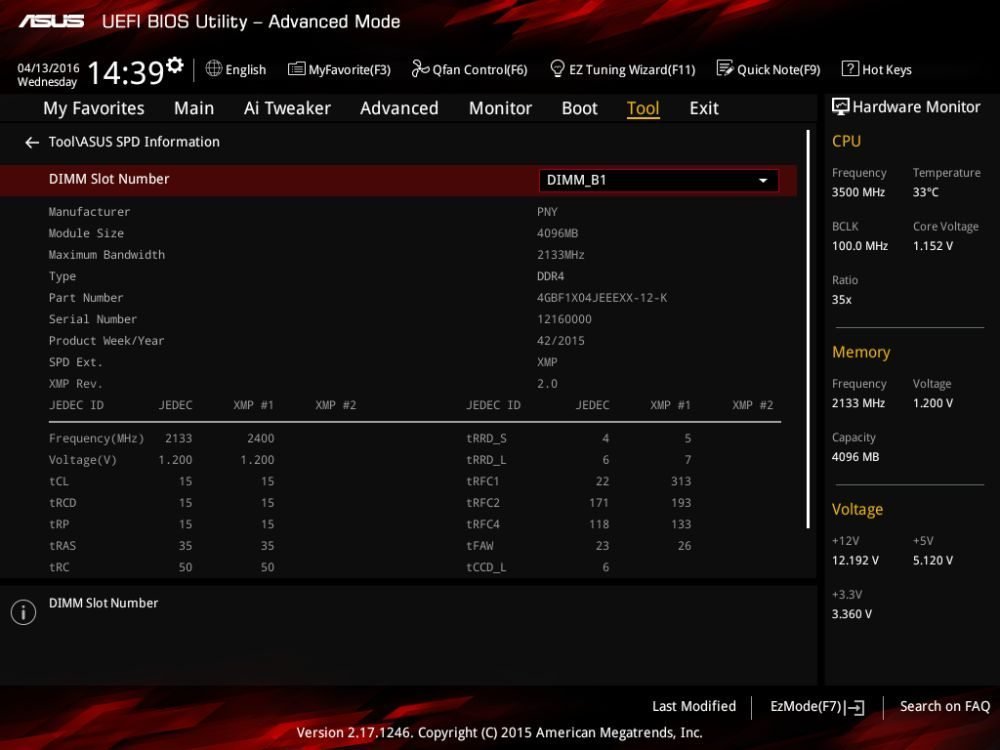Viewport: 1000px width, 750px height.
Task: Switch to the Advanced tab
Action: pos(399,108)
